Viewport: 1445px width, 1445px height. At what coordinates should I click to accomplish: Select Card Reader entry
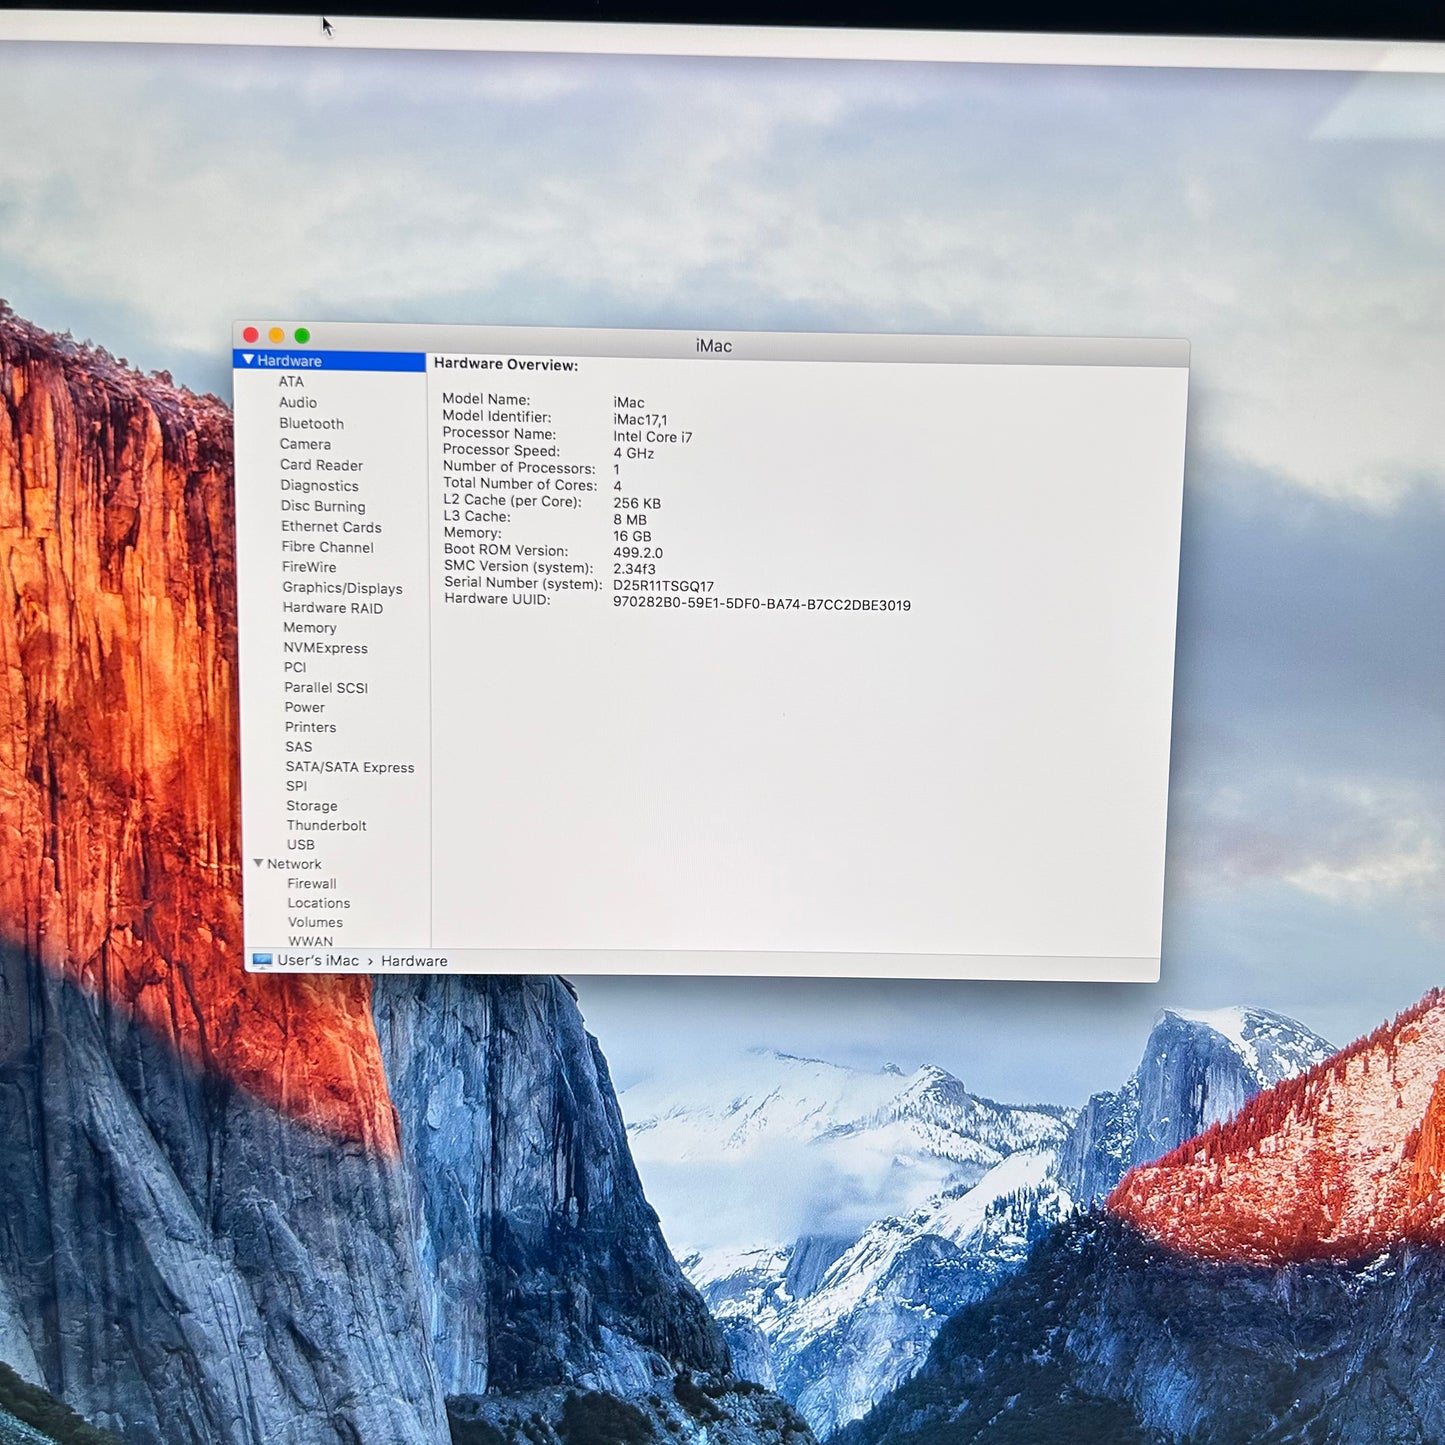tap(321, 465)
